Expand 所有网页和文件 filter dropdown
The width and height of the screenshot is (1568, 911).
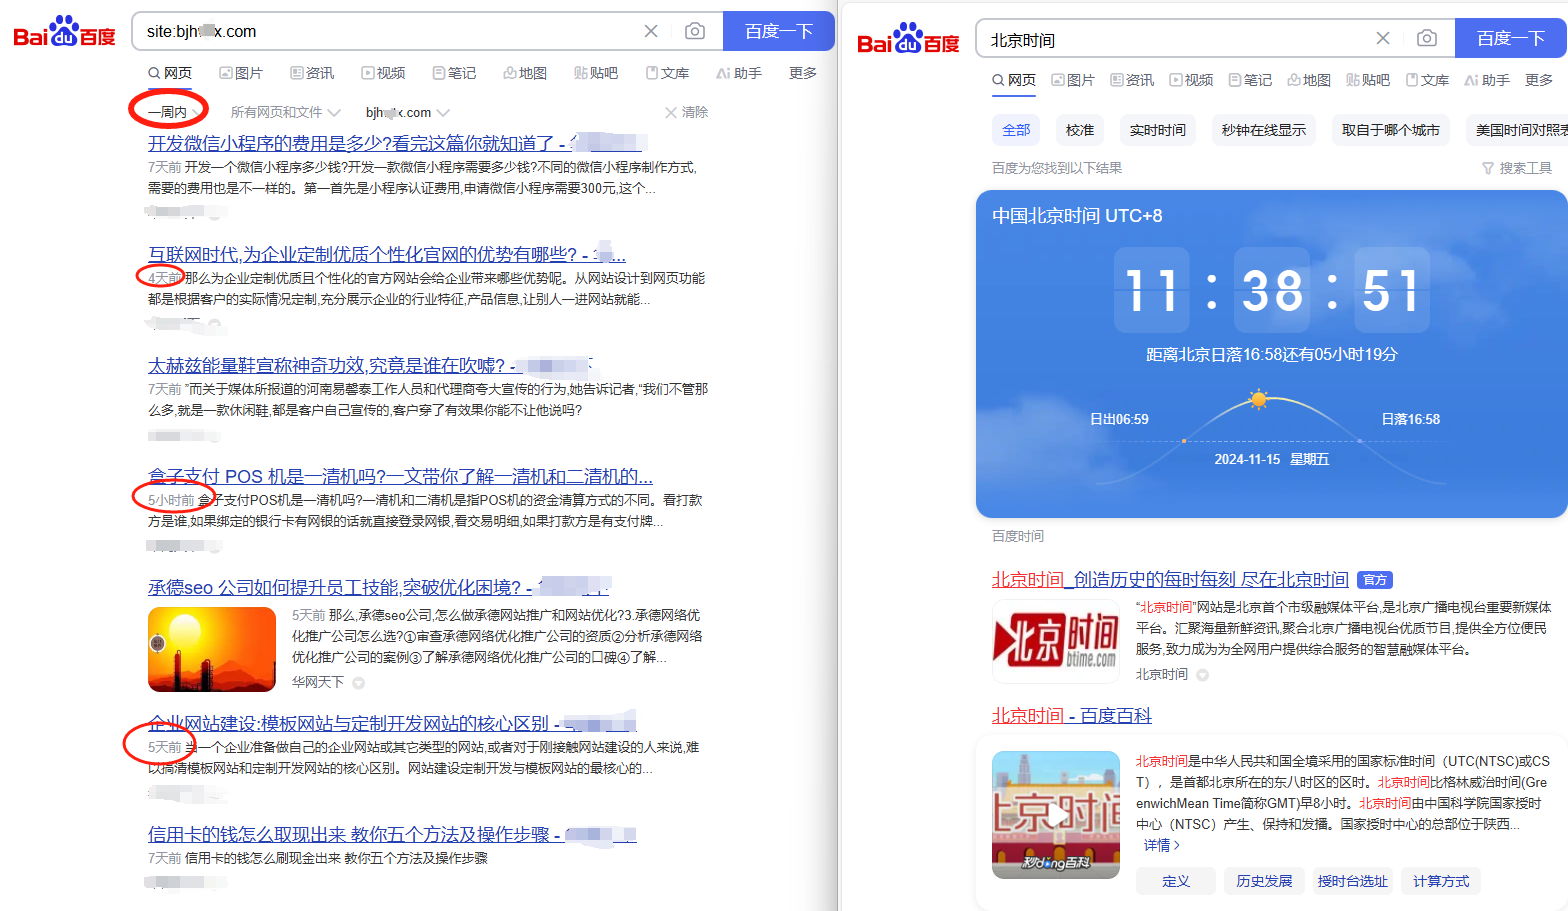[286, 112]
